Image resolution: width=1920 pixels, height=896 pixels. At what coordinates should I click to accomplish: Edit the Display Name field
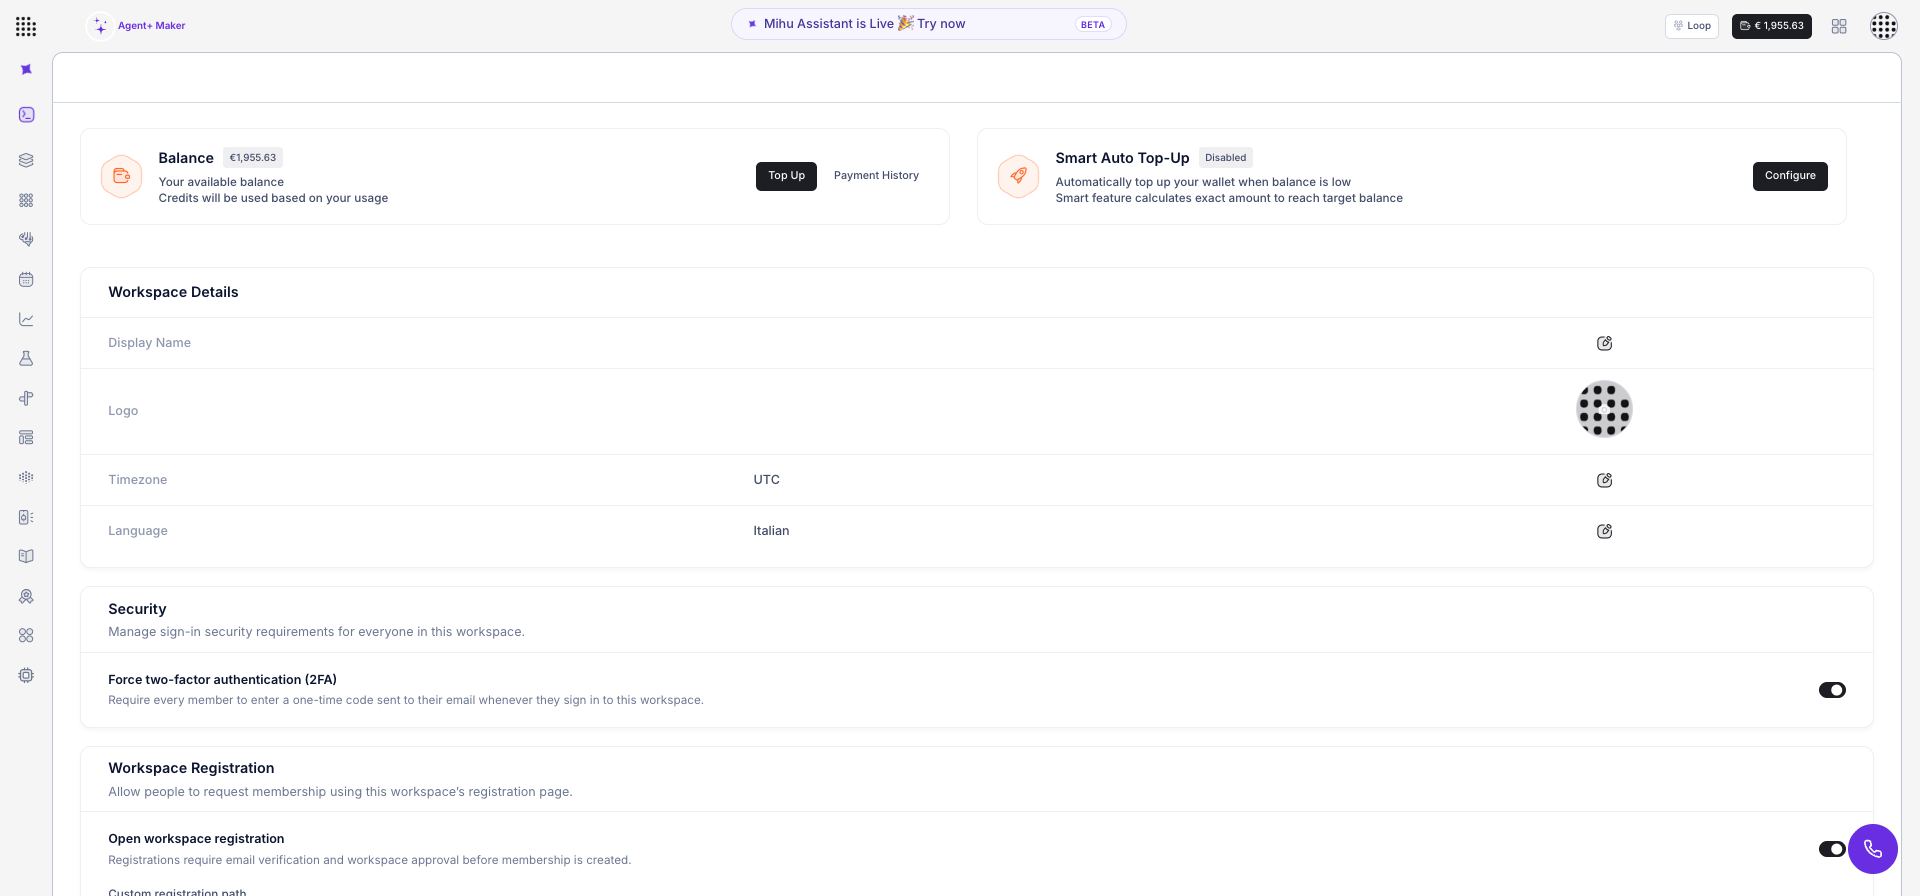(x=1604, y=343)
